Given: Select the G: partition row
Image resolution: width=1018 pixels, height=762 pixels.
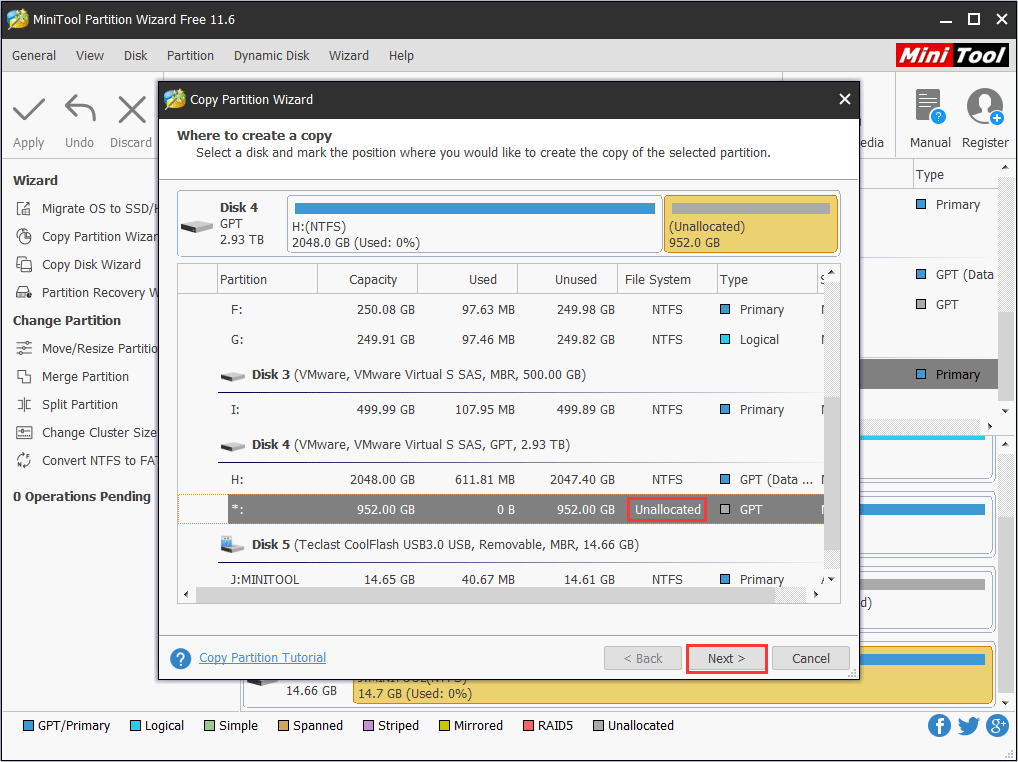Looking at the screenshot, I should [x=501, y=339].
